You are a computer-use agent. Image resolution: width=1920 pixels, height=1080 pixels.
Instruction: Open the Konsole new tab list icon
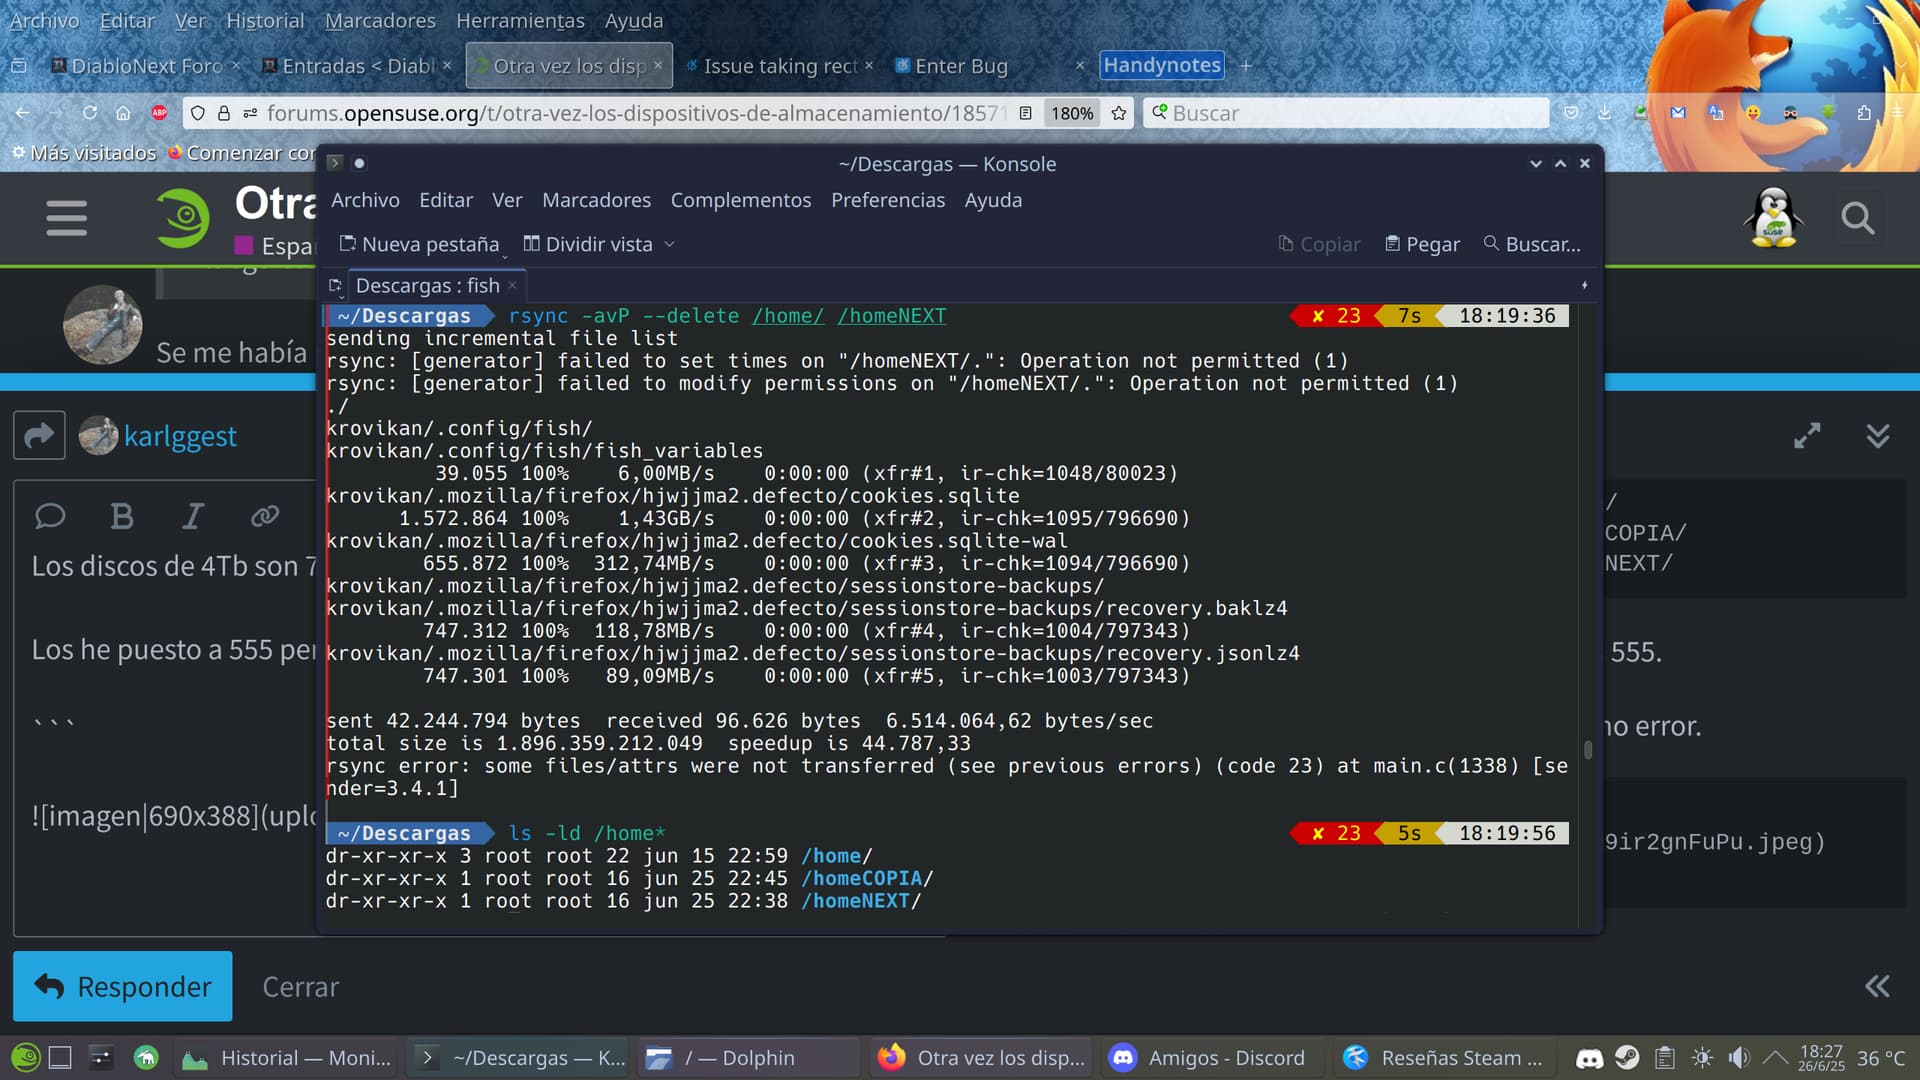click(336, 286)
